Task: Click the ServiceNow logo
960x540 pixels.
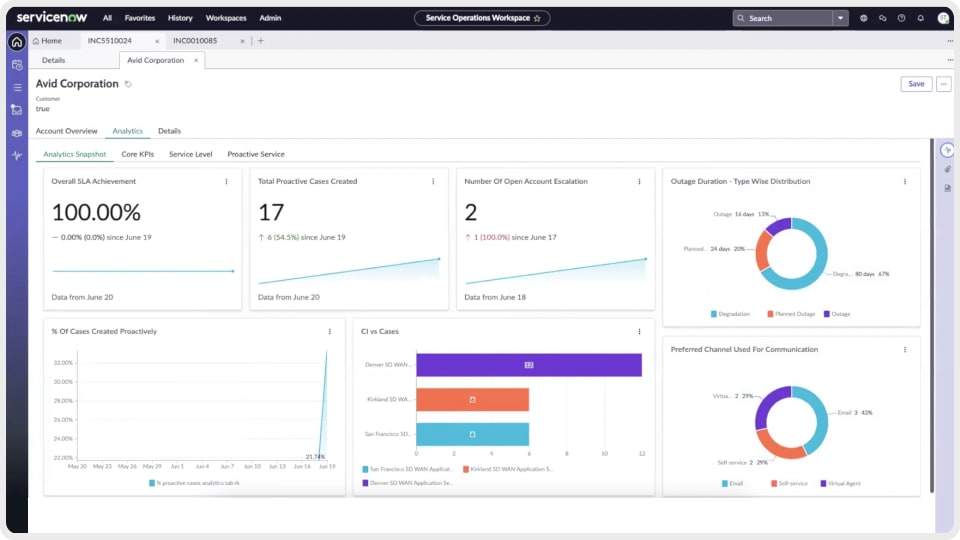Action: (52, 18)
